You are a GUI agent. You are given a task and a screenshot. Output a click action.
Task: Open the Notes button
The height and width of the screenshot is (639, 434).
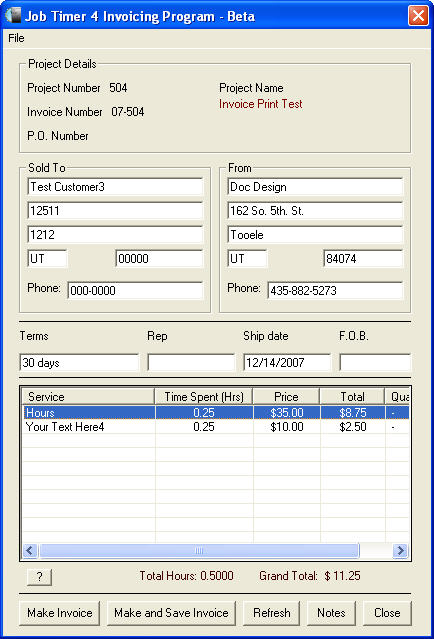(x=331, y=613)
